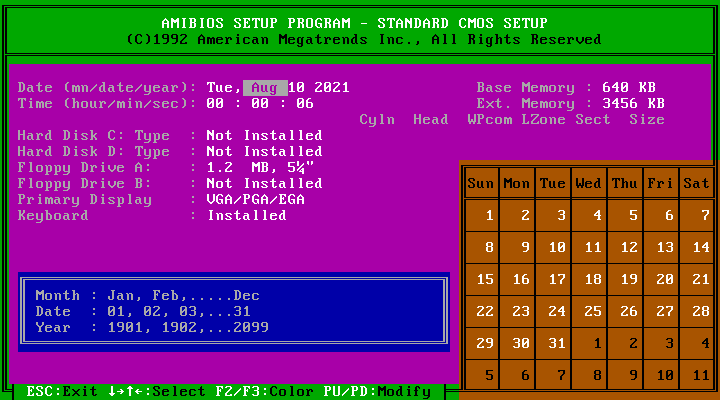
Task: Click the Cyln column header
Action: click(x=377, y=120)
